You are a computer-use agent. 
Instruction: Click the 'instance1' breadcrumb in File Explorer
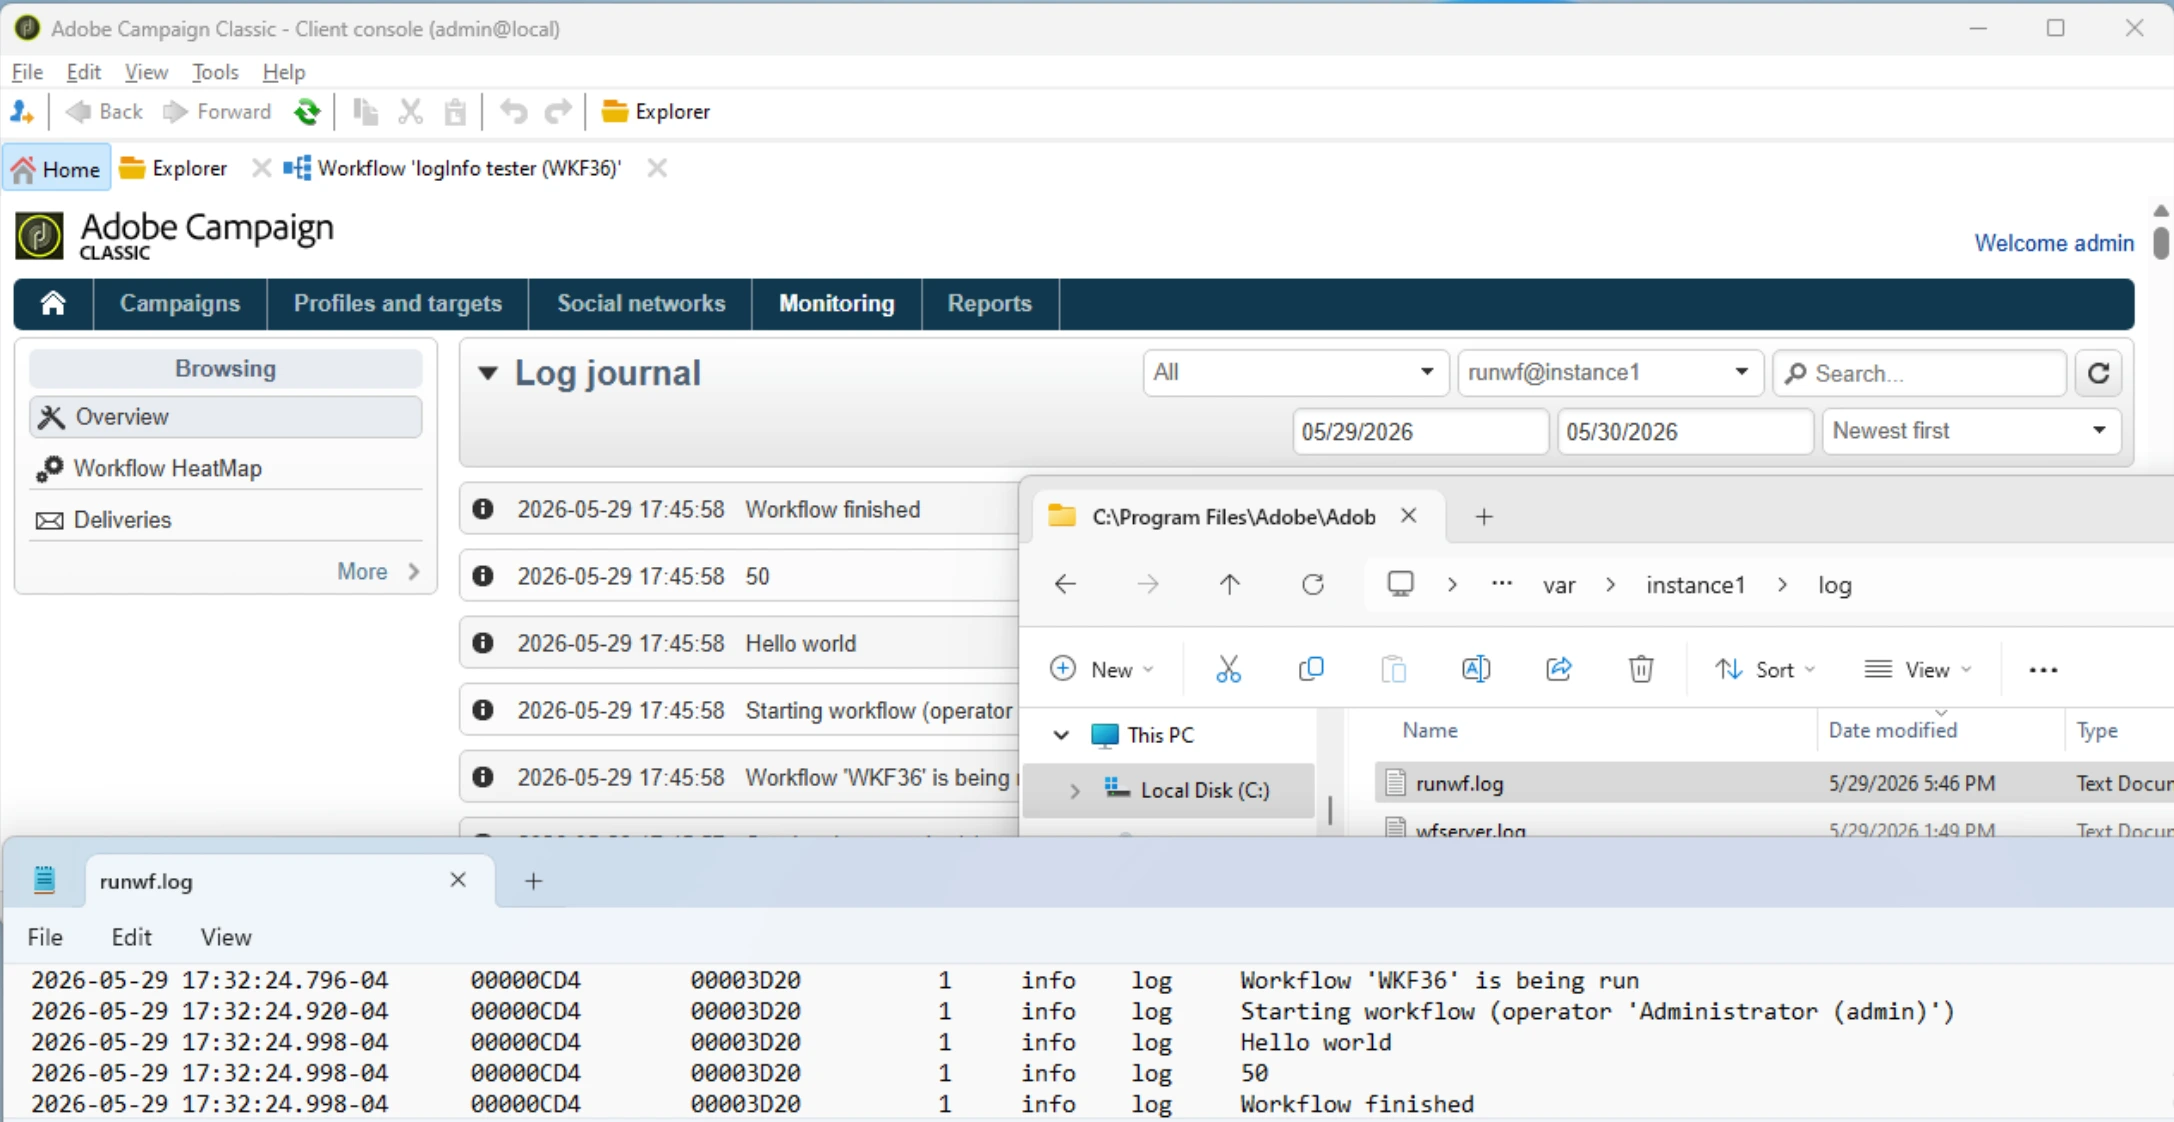point(1696,585)
